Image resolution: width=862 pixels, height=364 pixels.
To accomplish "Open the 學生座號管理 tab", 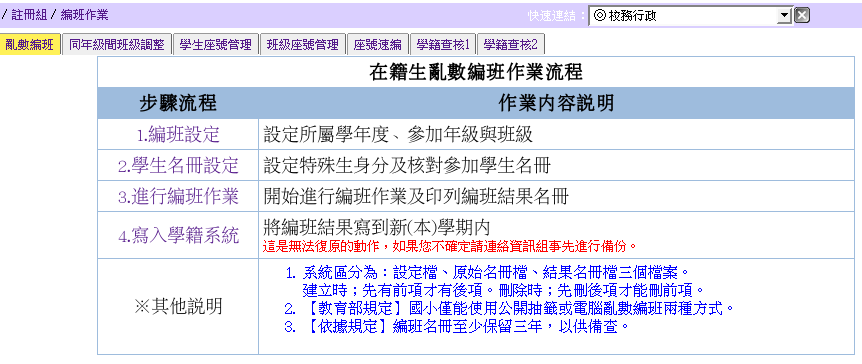I will click(216, 45).
